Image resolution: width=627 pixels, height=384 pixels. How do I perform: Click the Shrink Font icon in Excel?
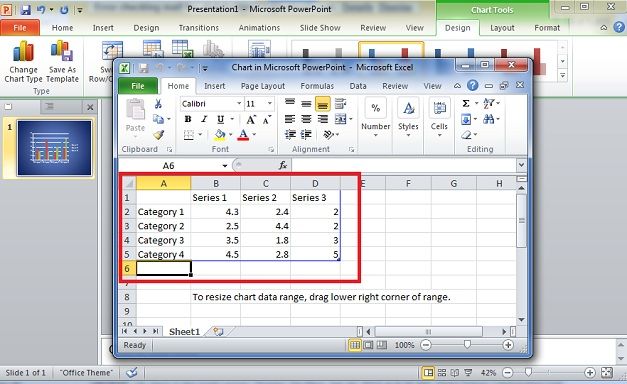(267, 119)
